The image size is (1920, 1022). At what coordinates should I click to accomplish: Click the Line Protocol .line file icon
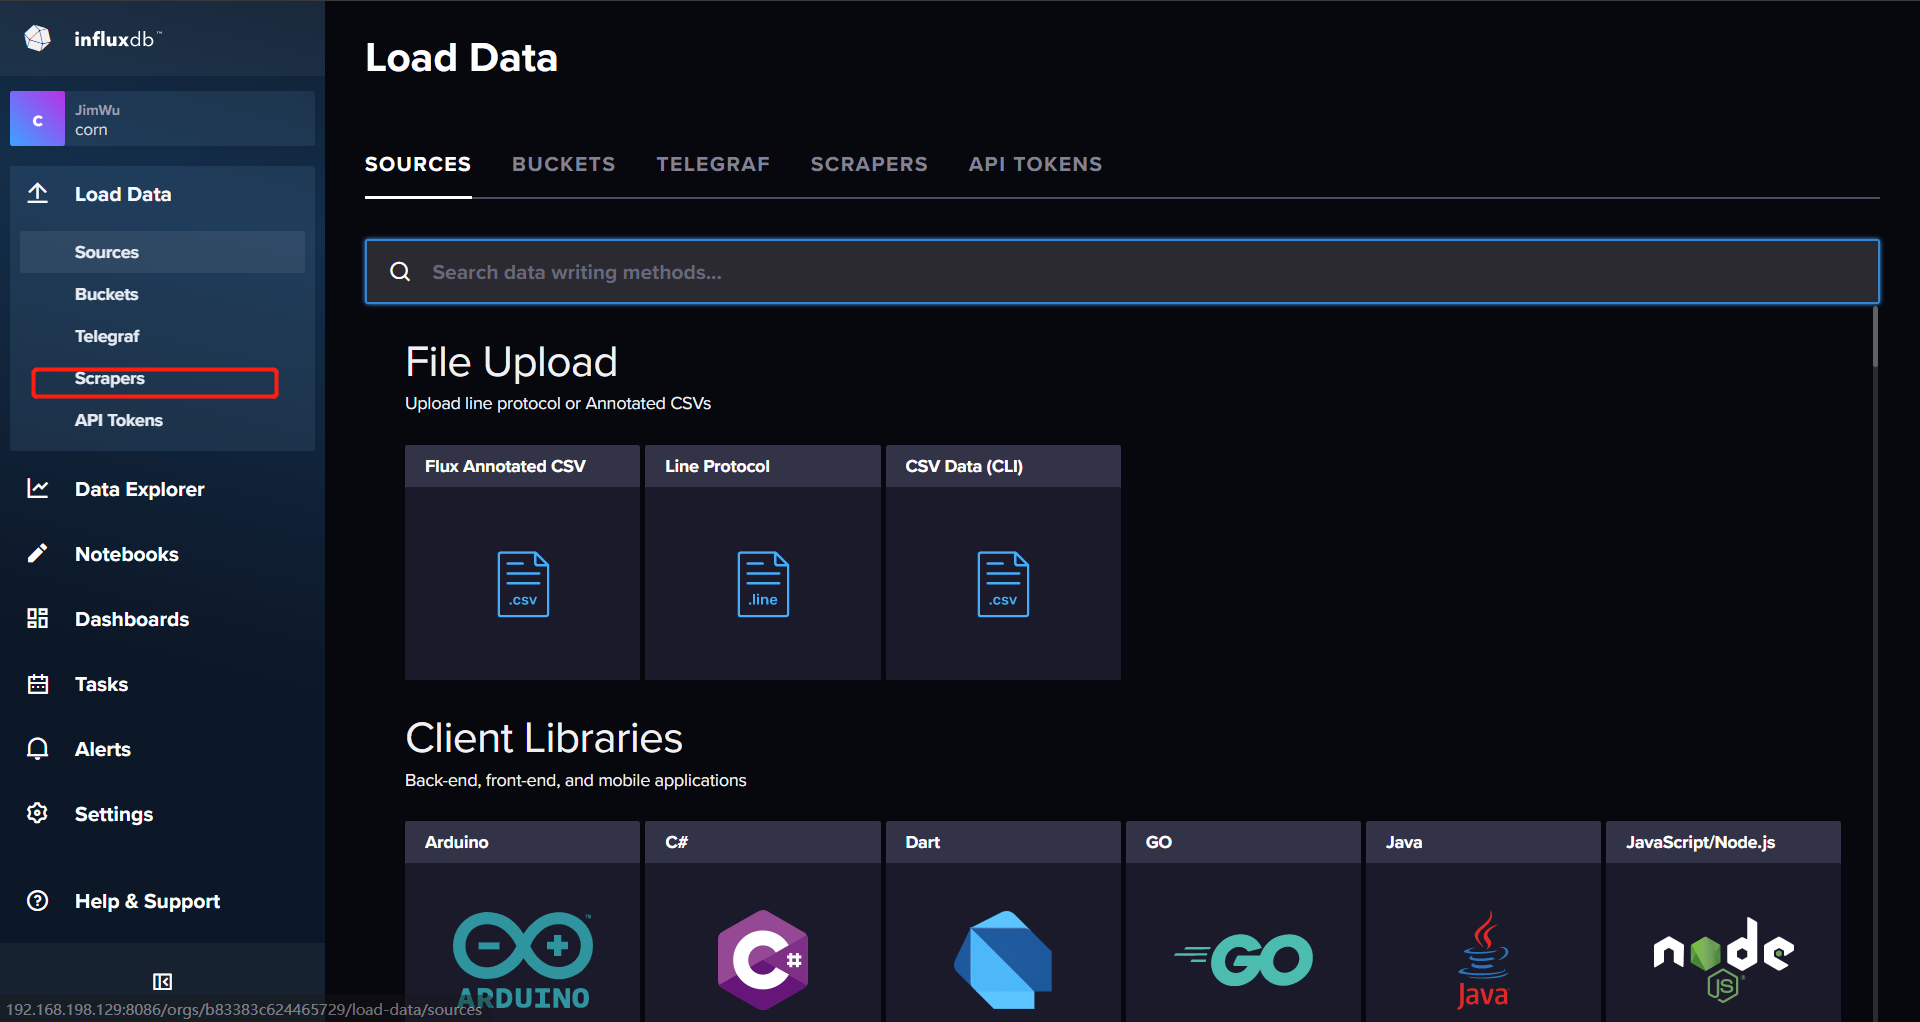(x=763, y=584)
